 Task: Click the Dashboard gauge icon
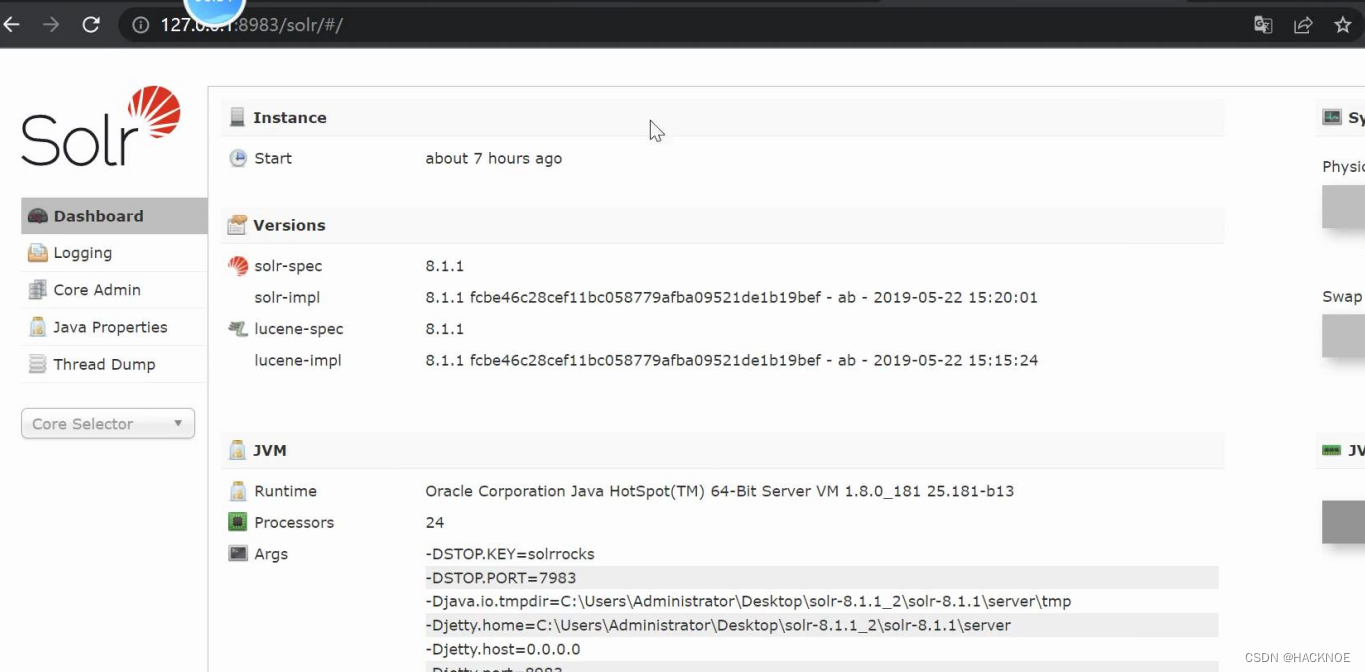point(38,216)
